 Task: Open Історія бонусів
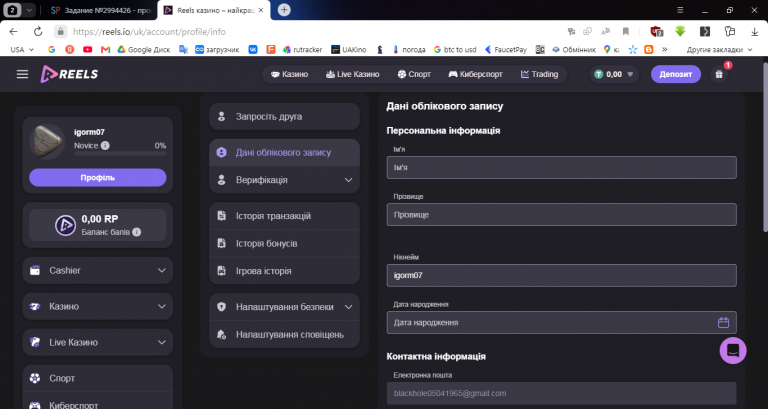point(284,243)
